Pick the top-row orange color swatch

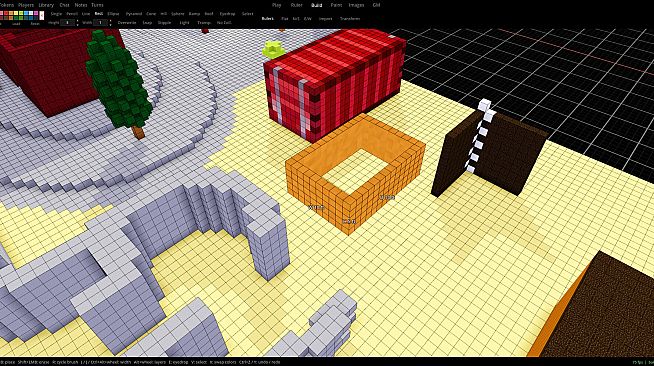11,13
